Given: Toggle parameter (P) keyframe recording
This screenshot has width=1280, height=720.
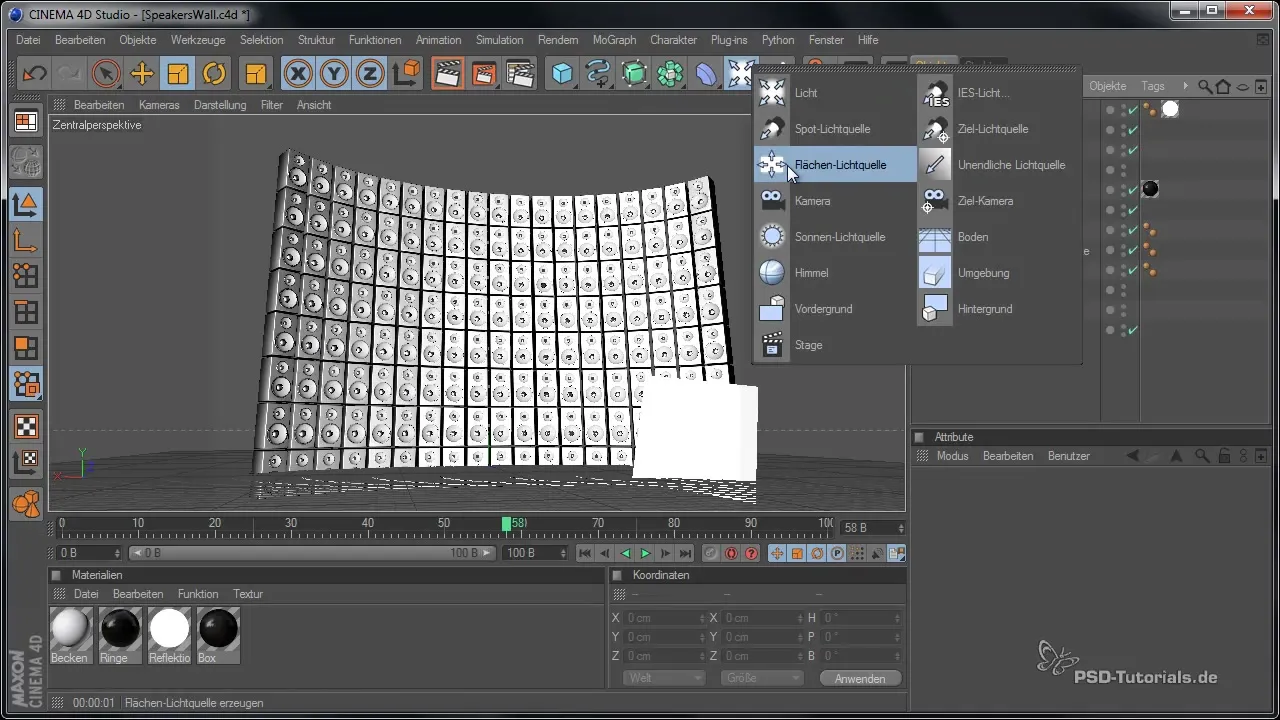Looking at the screenshot, I should pyautogui.click(x=837, y=553).
